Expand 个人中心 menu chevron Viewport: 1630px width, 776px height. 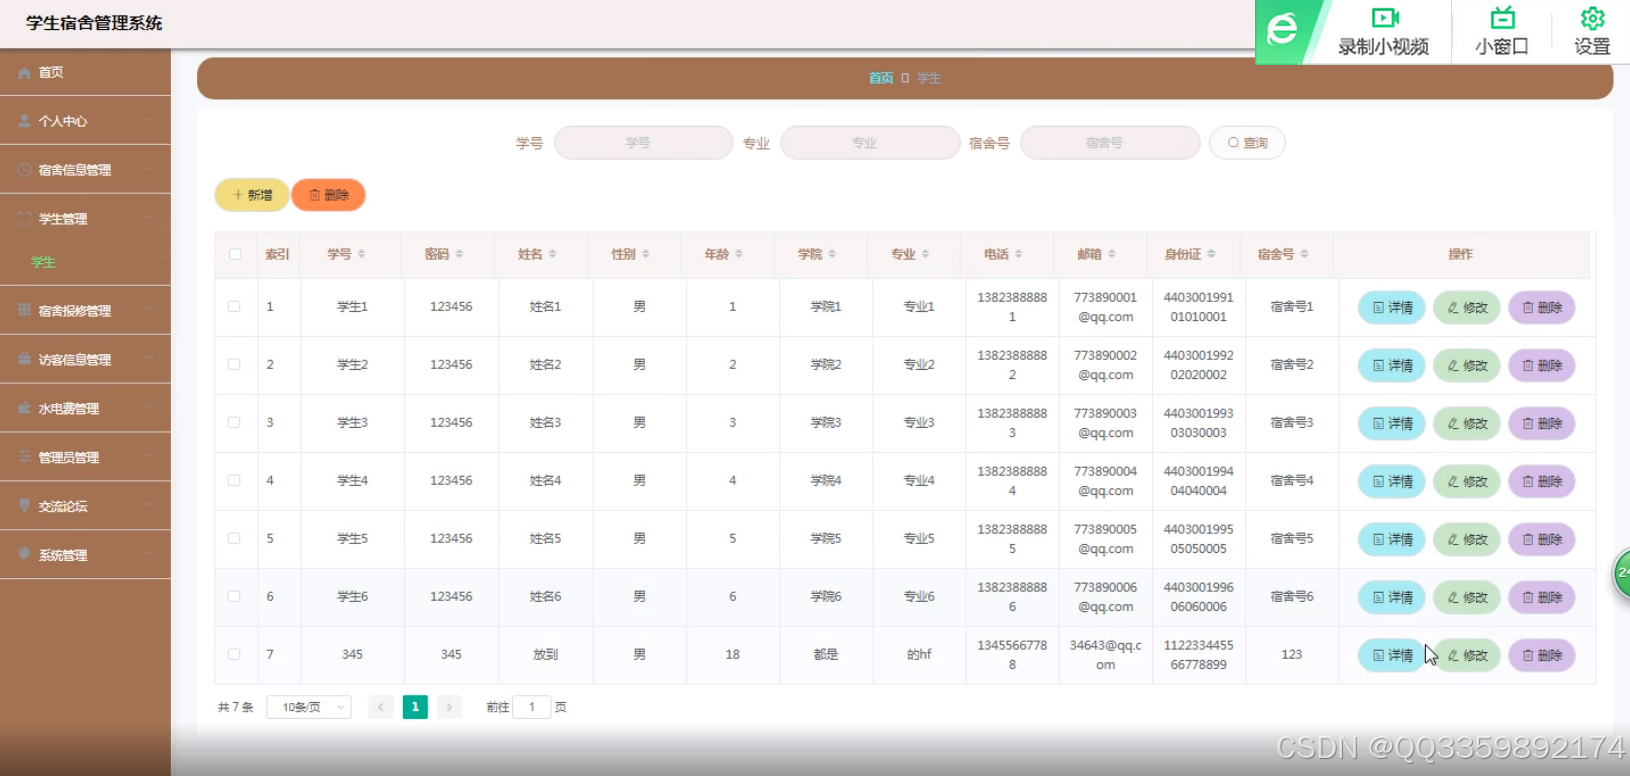click(149, 121)
